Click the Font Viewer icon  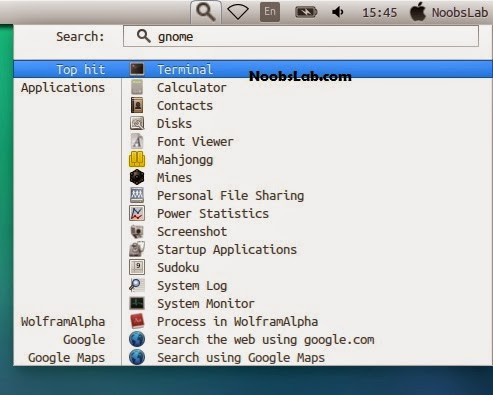pyautogui.click(x=137, y=141)
